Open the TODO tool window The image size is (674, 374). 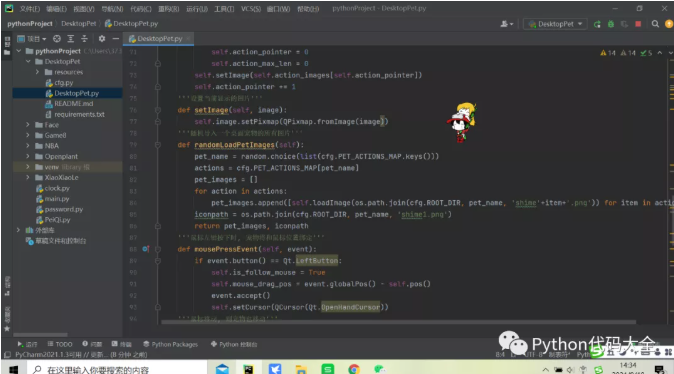(60, 344)
